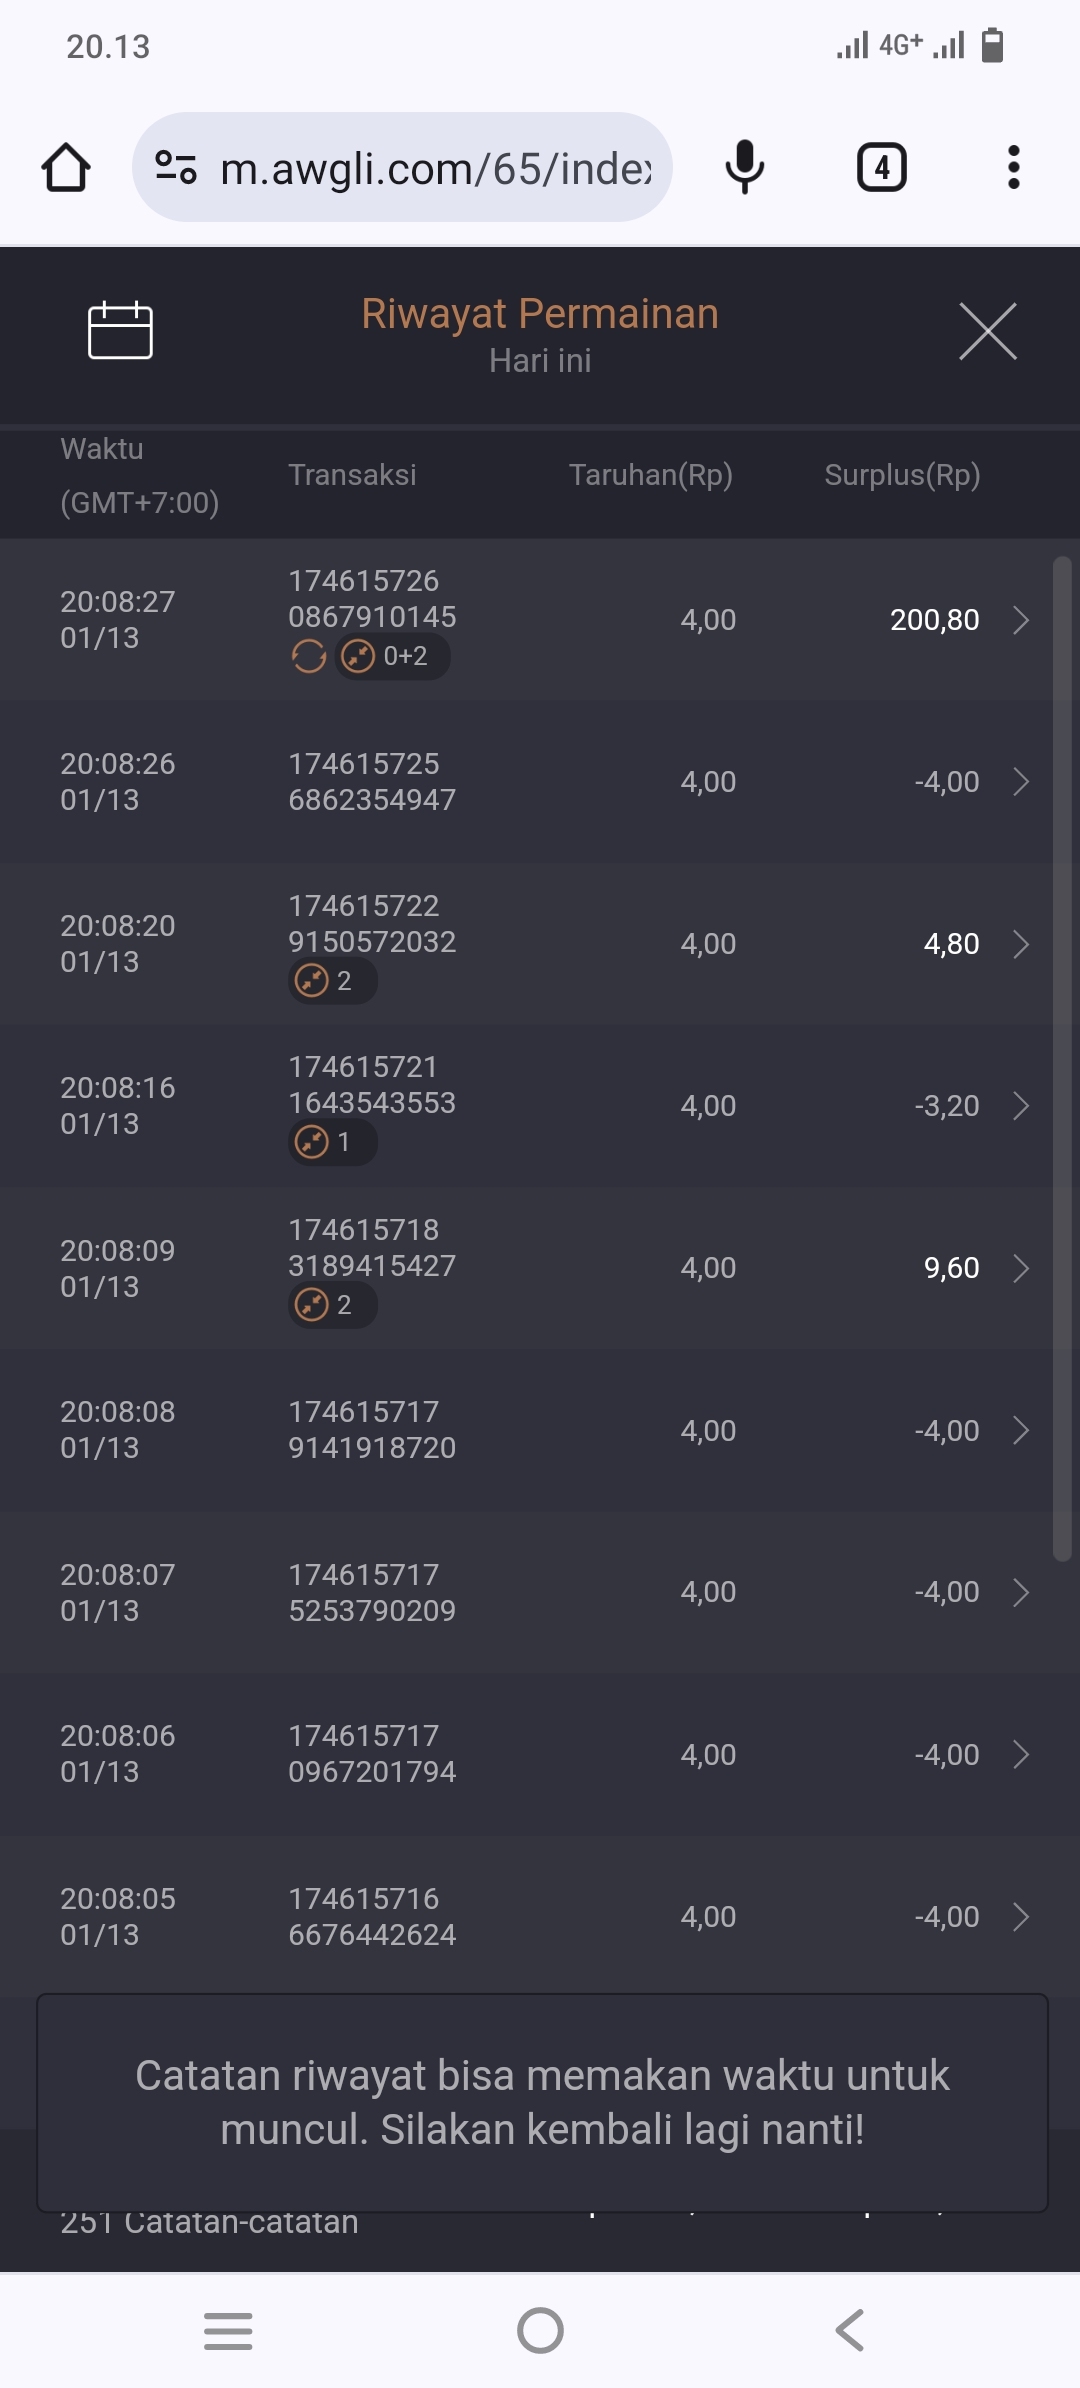Tap the refresh circle icon in first transaction

coord(308,657)
